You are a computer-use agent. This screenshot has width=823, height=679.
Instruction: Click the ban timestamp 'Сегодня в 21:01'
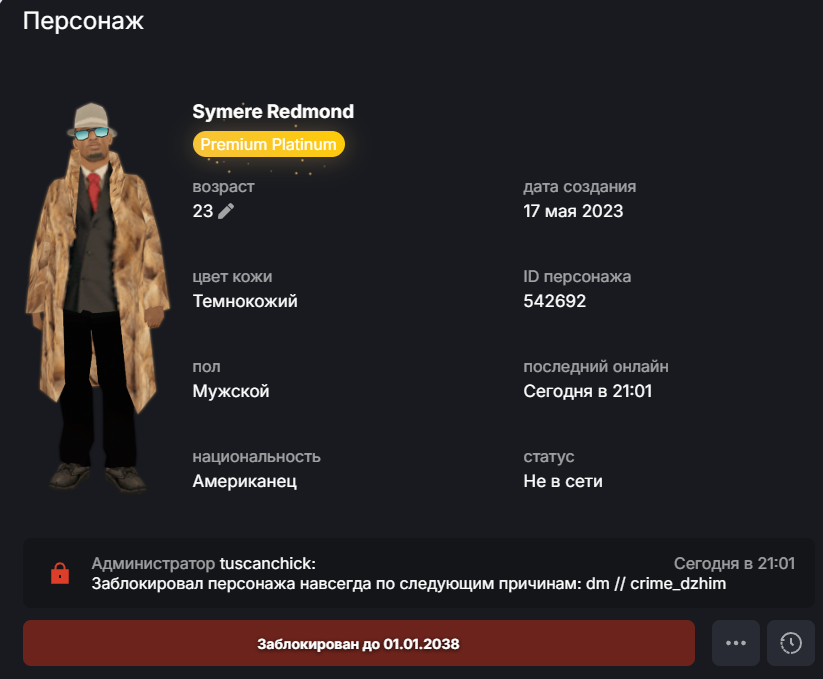point(734,563)
